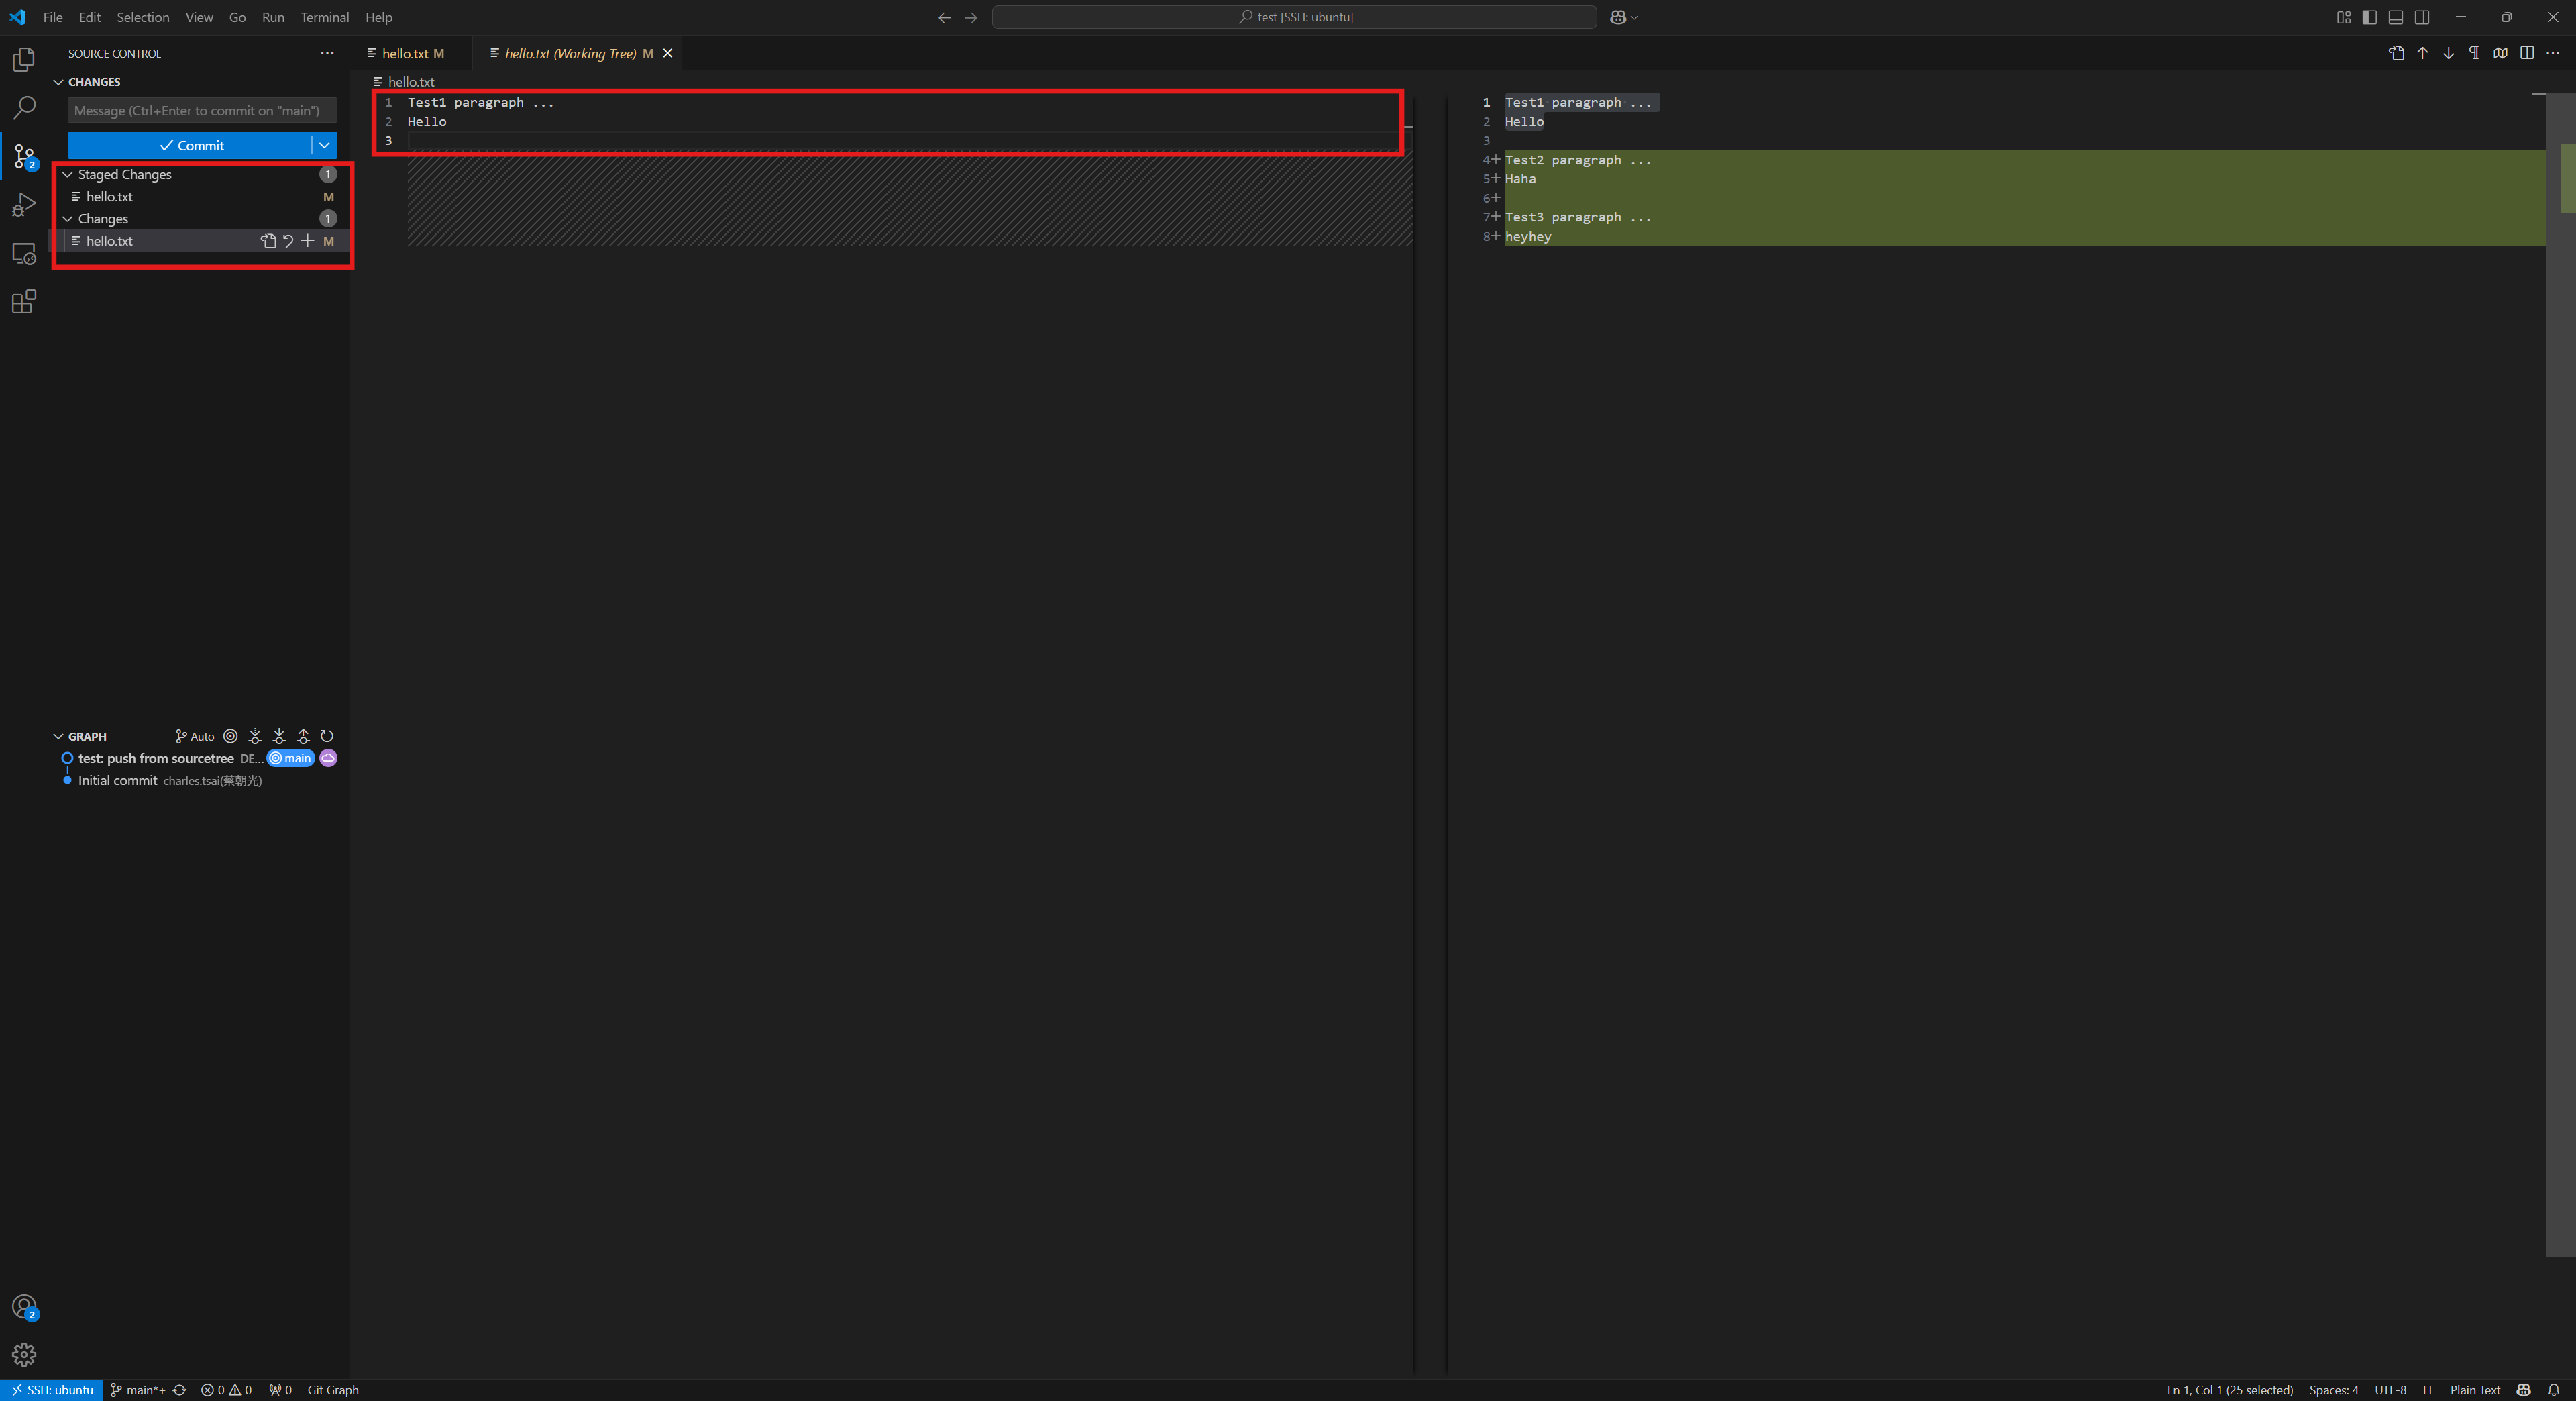Click the commit message input field

pos(200,110)
